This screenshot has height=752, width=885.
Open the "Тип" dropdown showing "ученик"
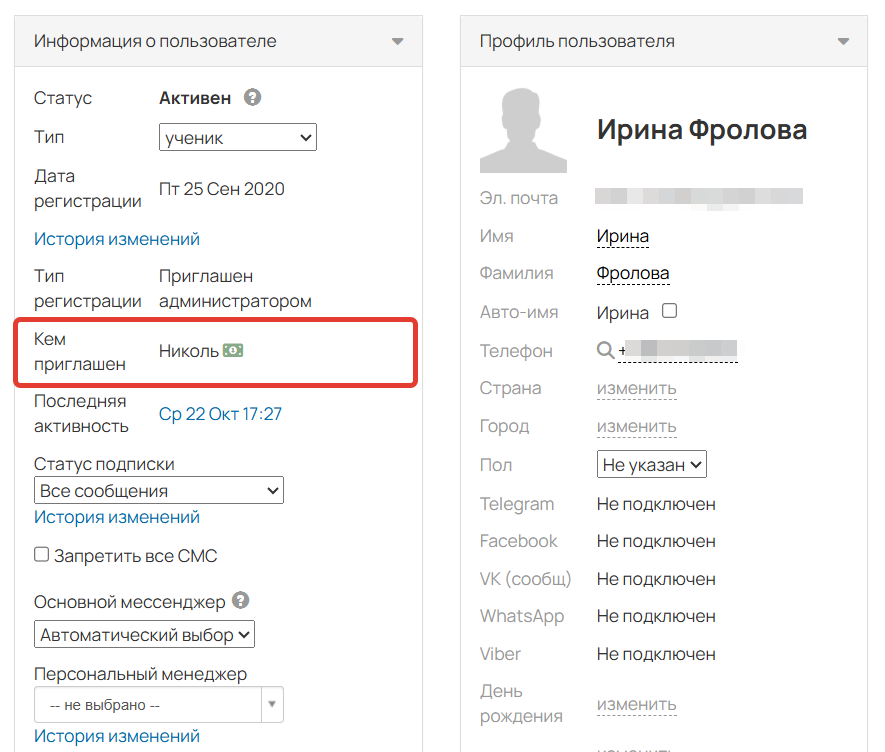click(237, 137)
